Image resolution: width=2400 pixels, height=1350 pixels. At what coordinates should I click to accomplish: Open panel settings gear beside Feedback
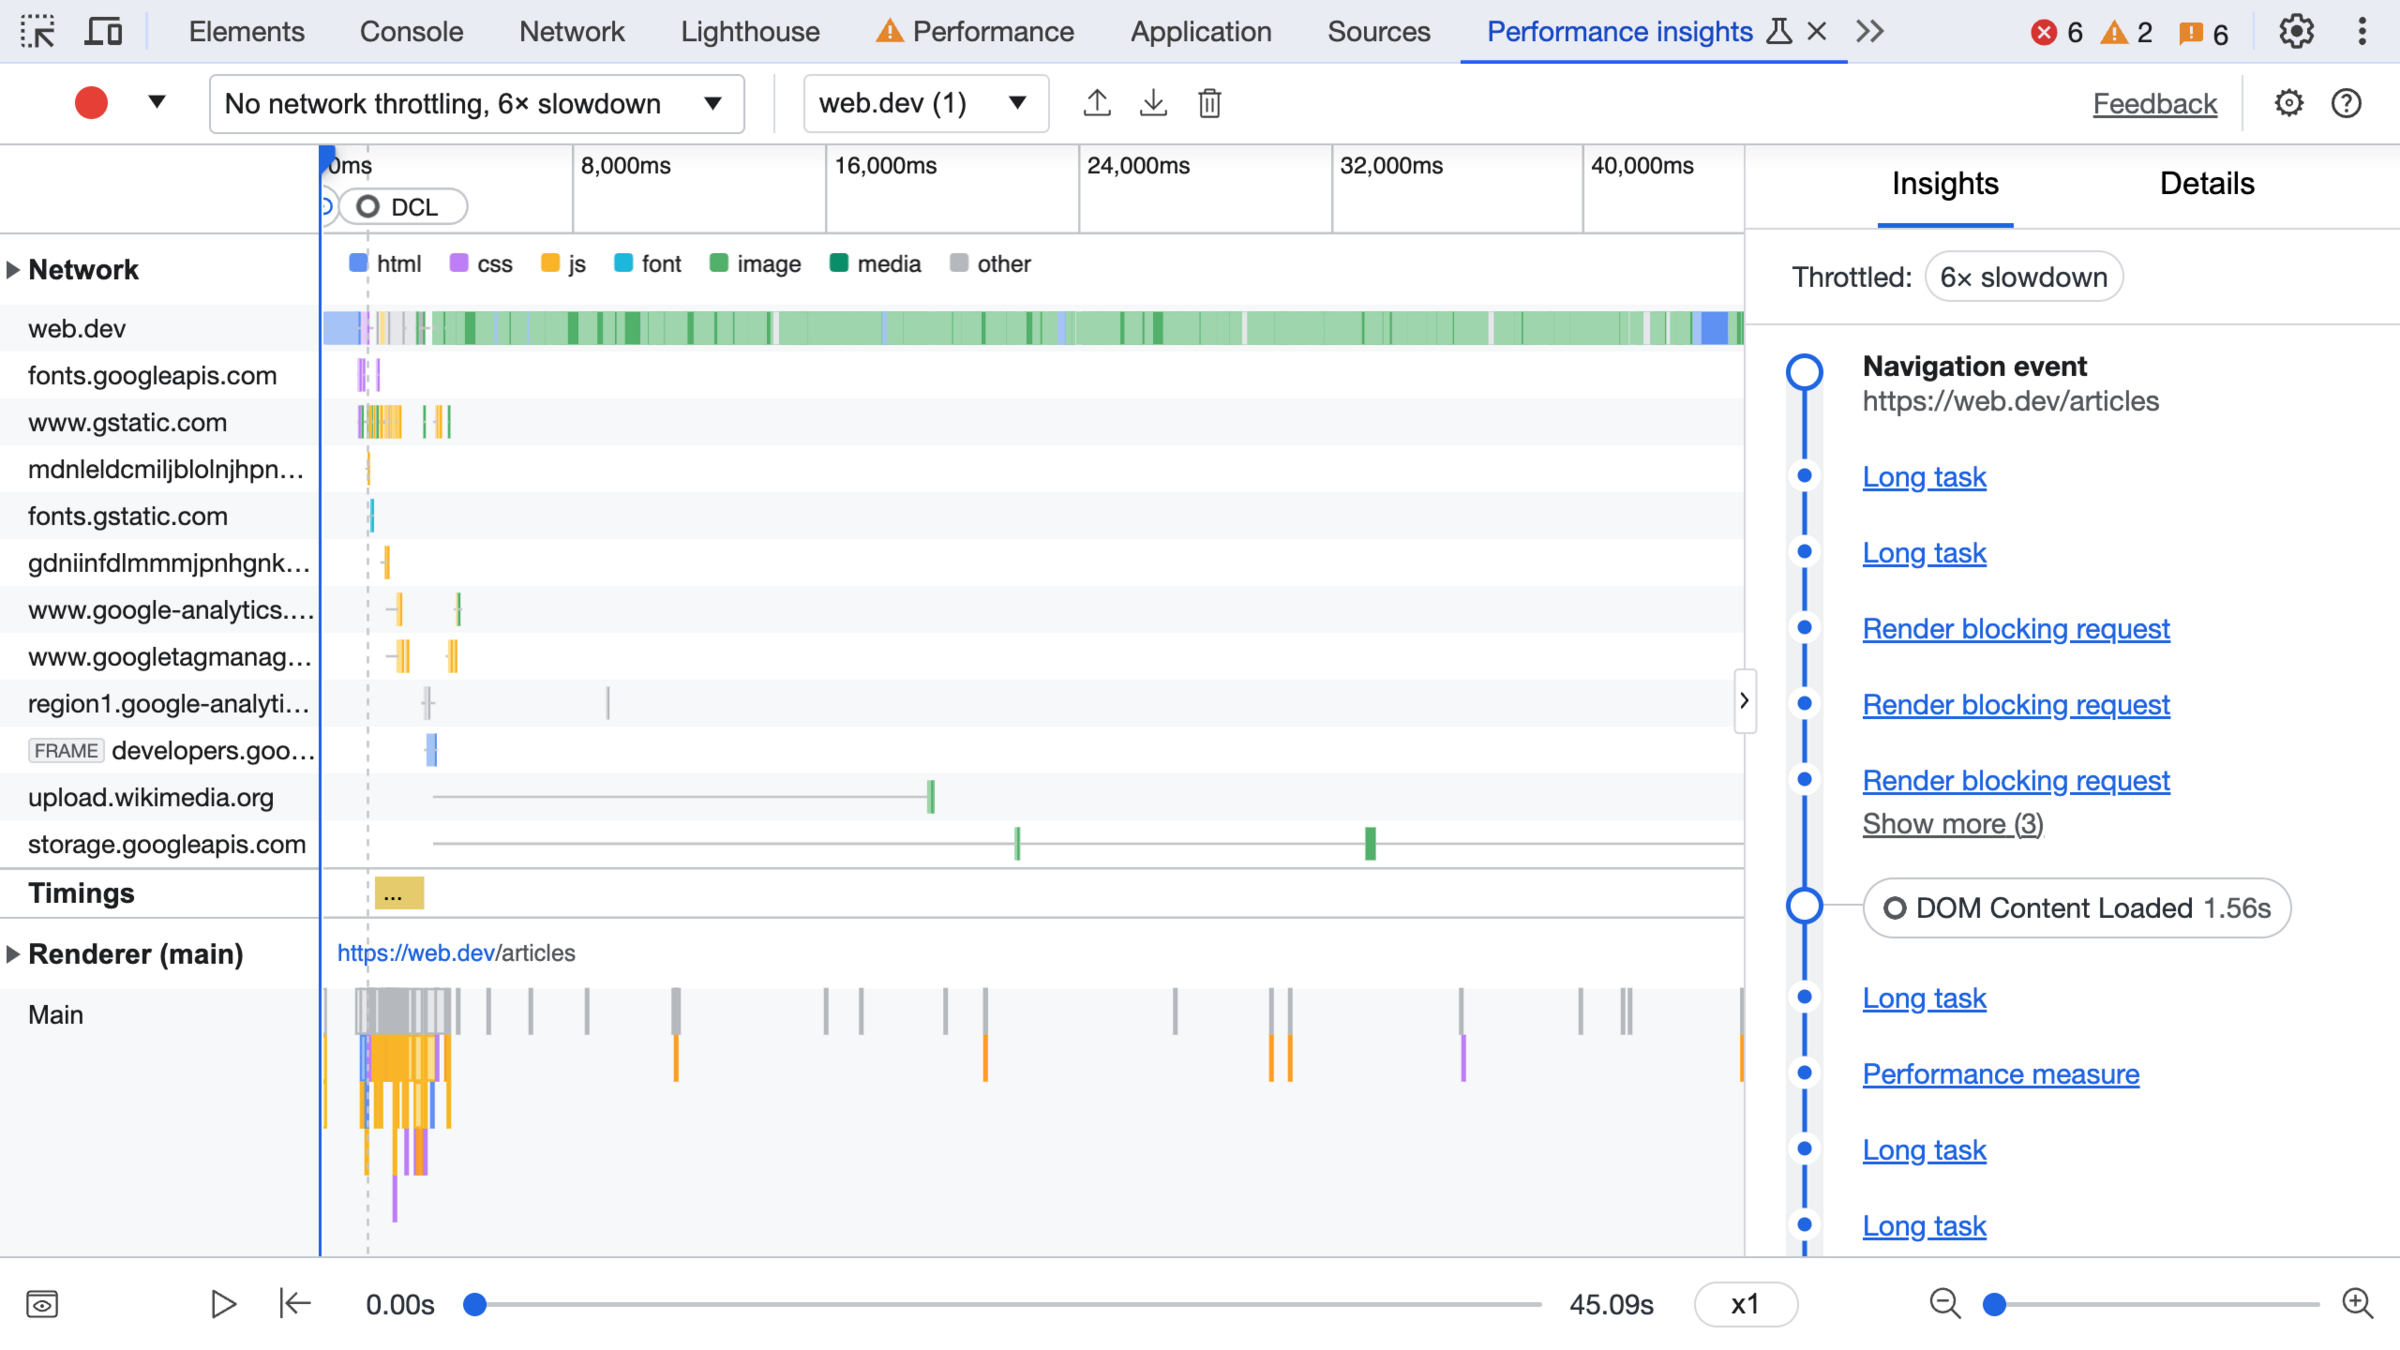click(x=2288, y=103)
